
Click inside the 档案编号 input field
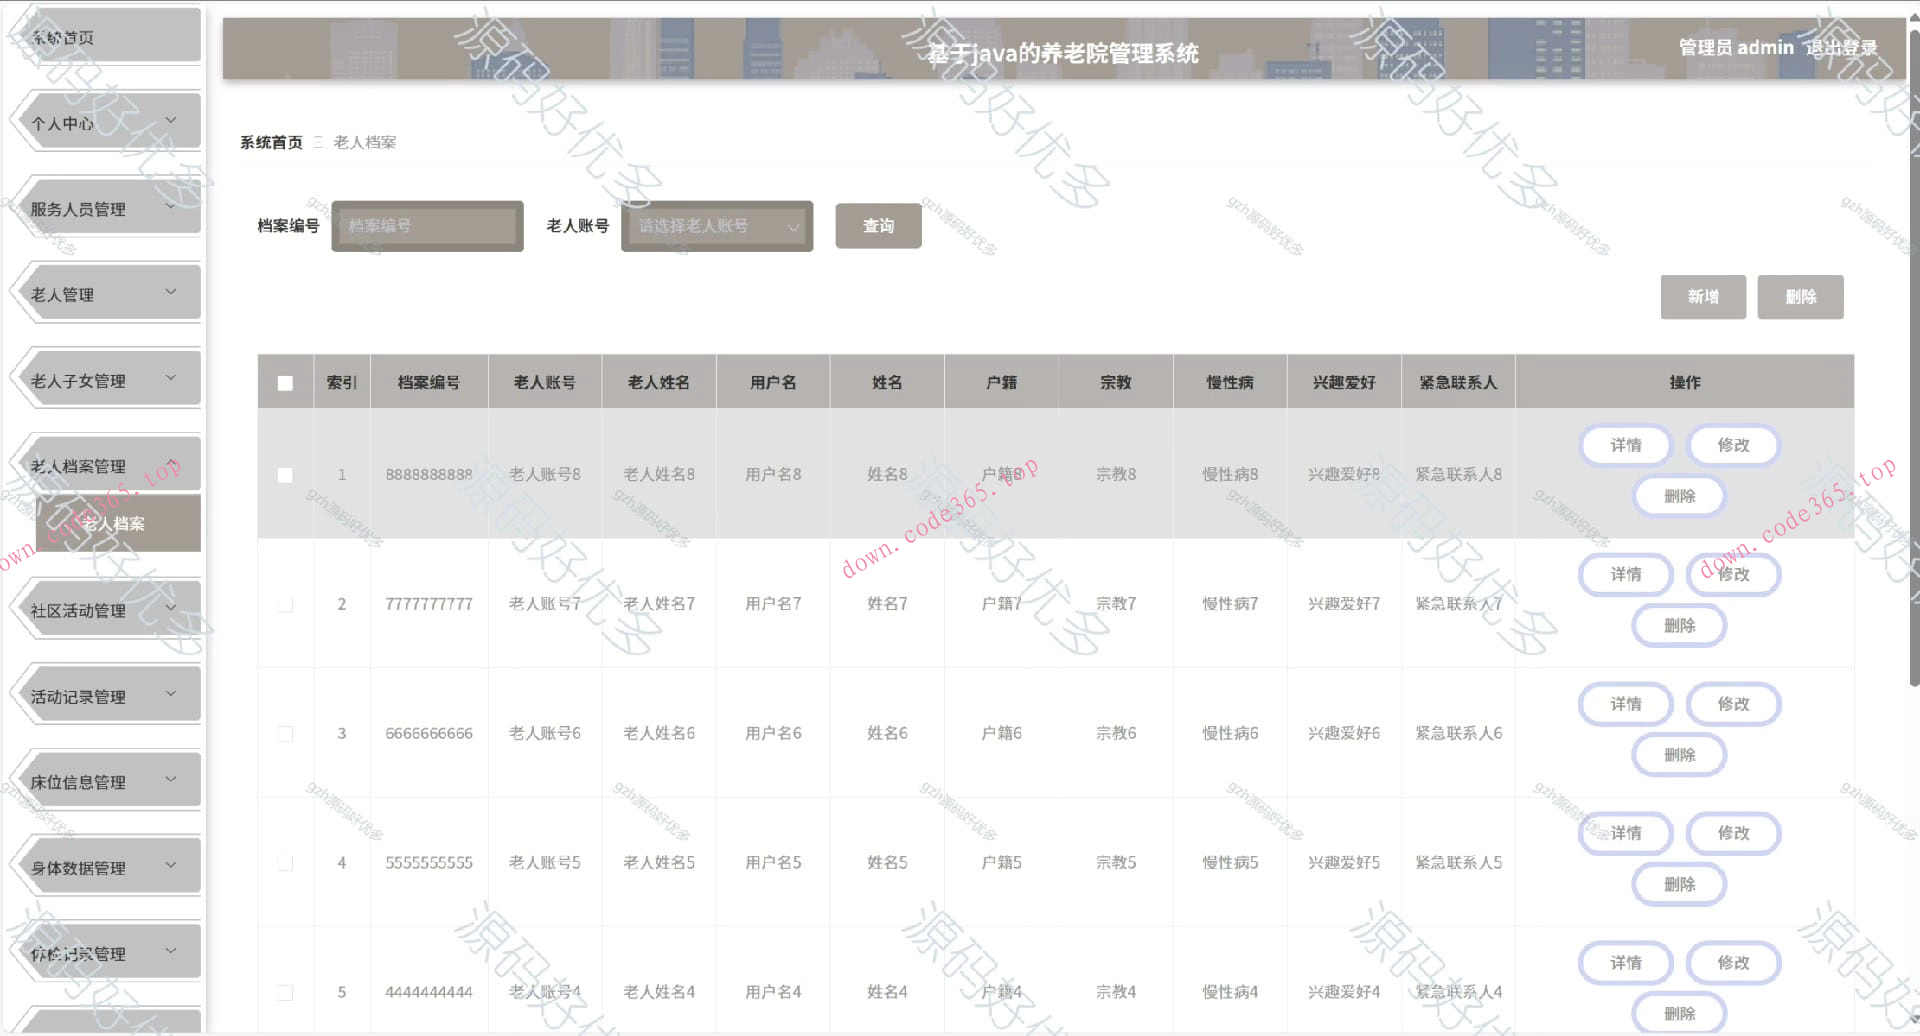coord(427,226)
